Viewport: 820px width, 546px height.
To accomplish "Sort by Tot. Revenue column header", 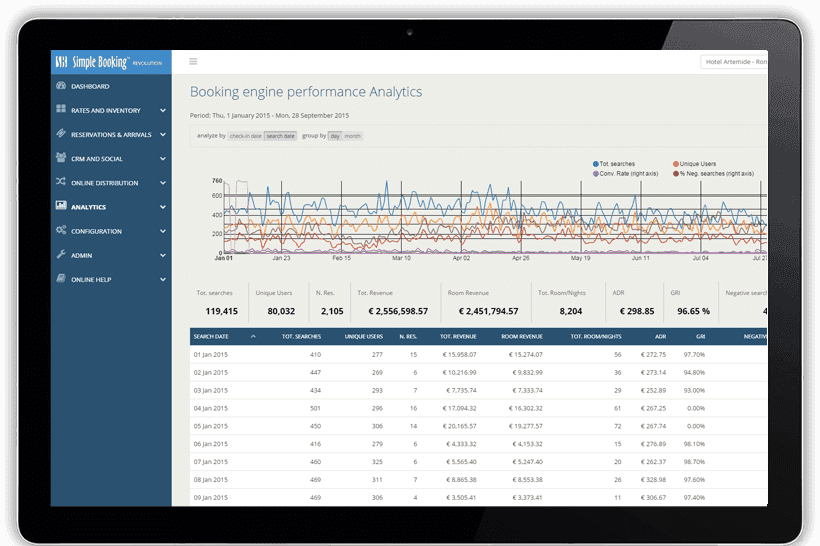I will tap(458, 337).
